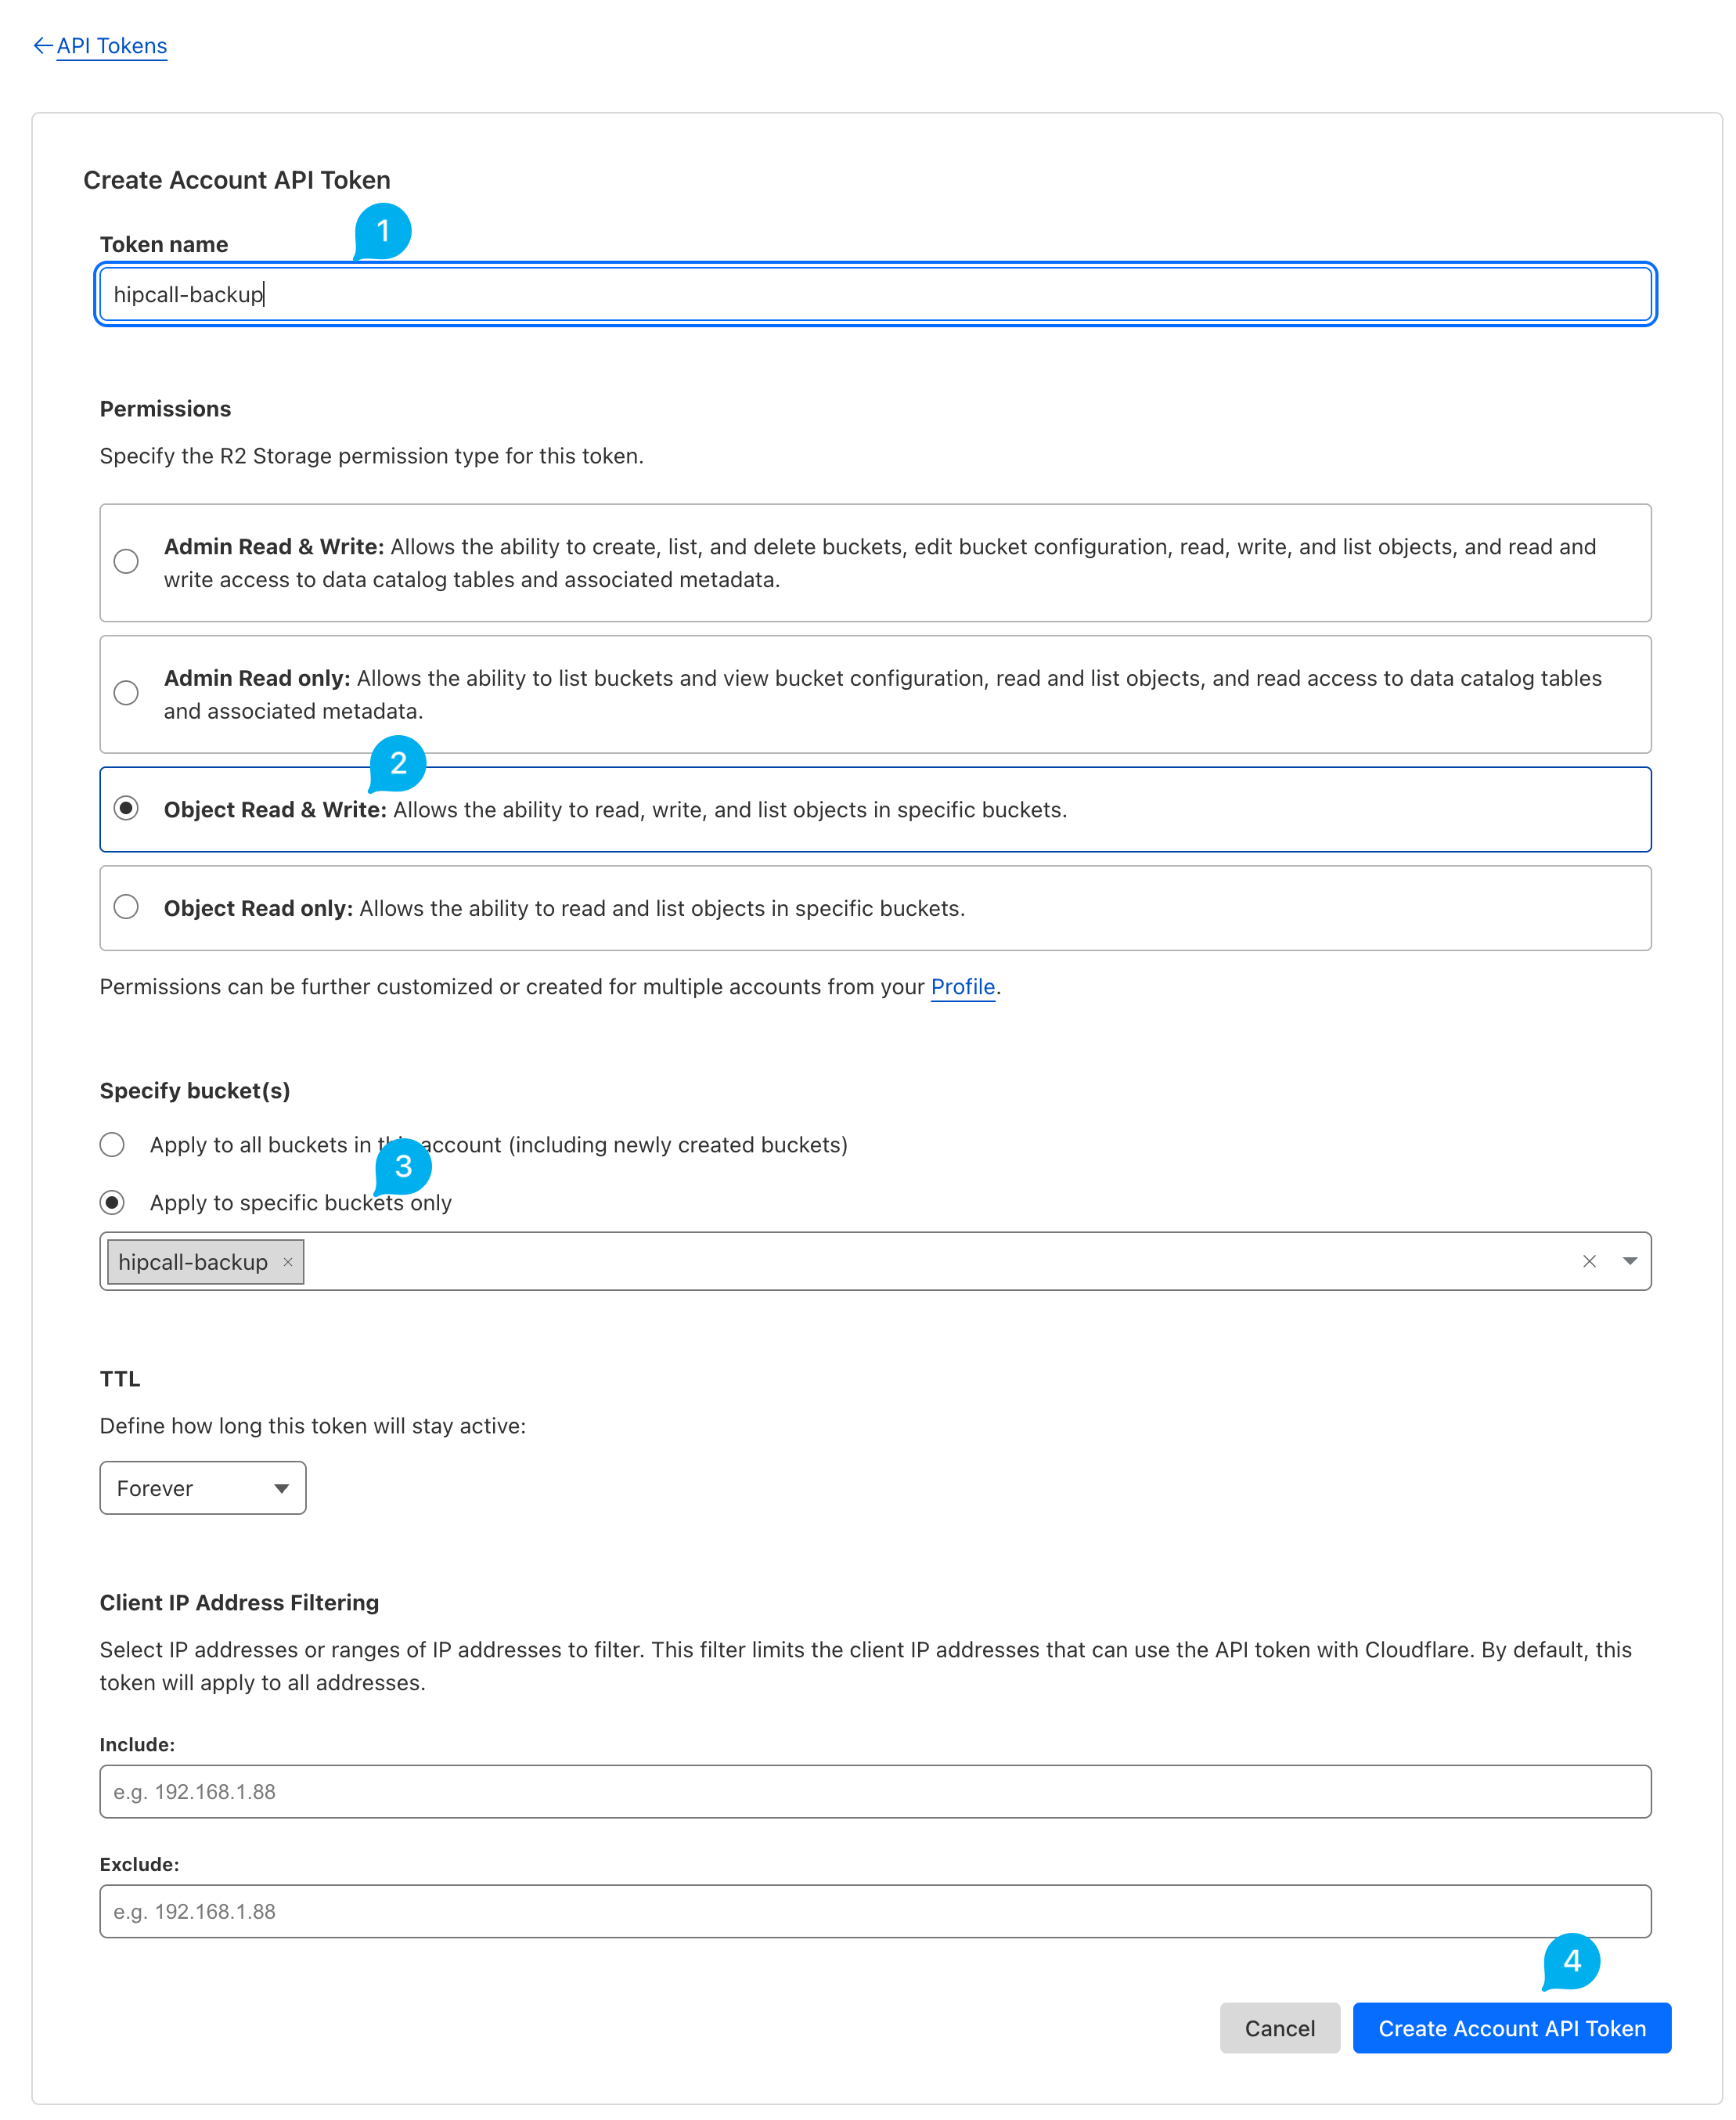Select Object Read & Write permission
1736x2120 pixels.
coord(126,808)
